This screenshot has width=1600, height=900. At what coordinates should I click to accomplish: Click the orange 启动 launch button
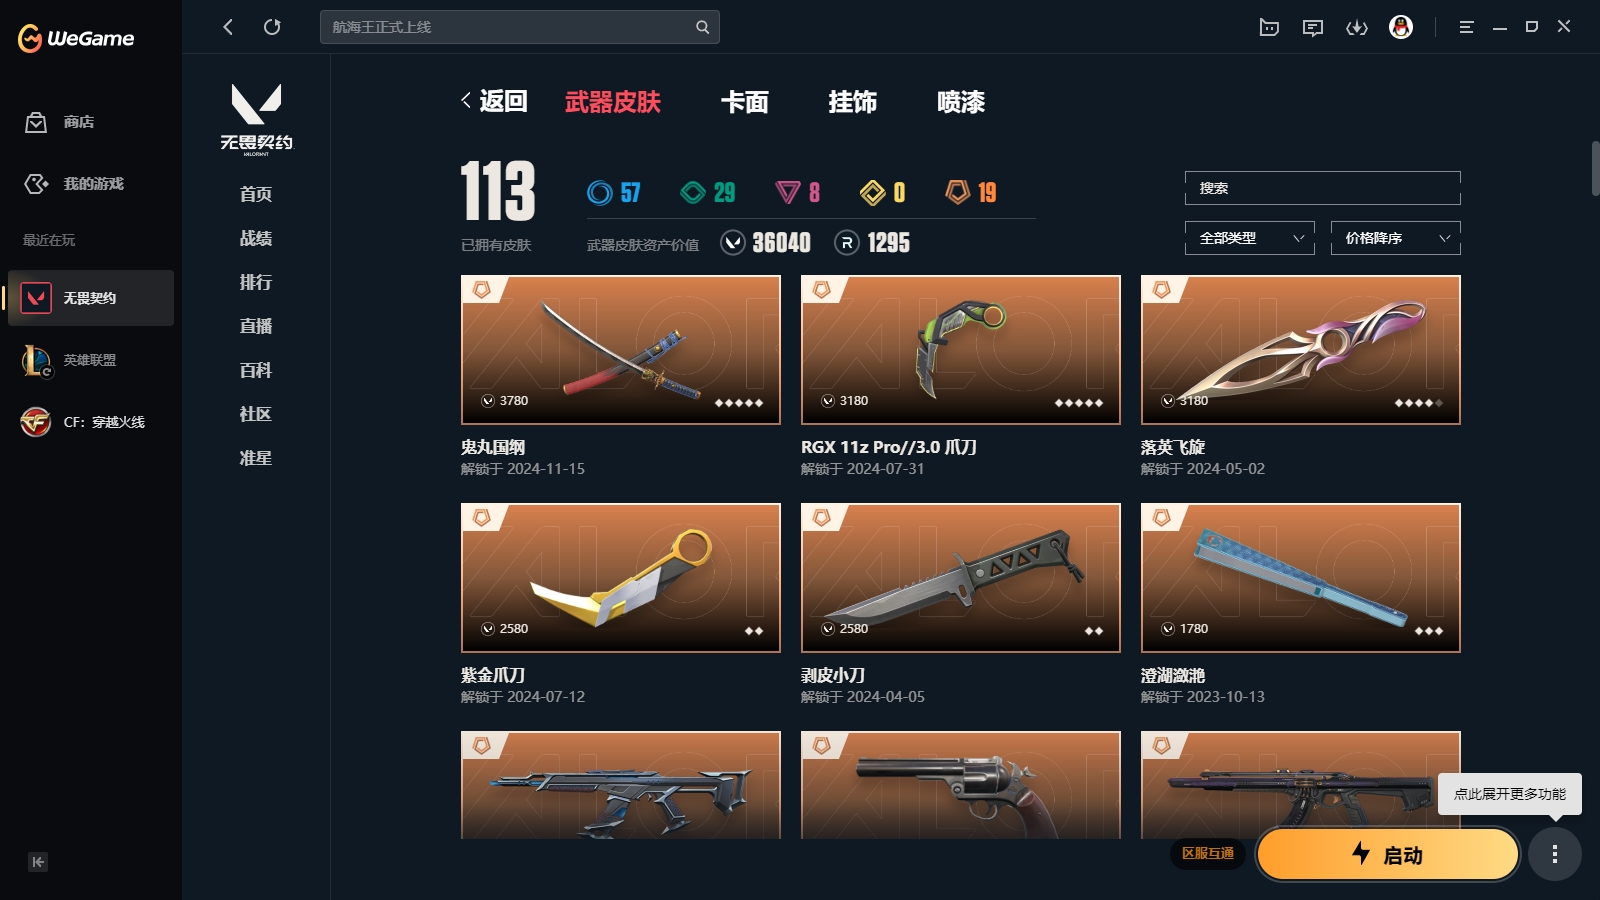pos(1388,855)
